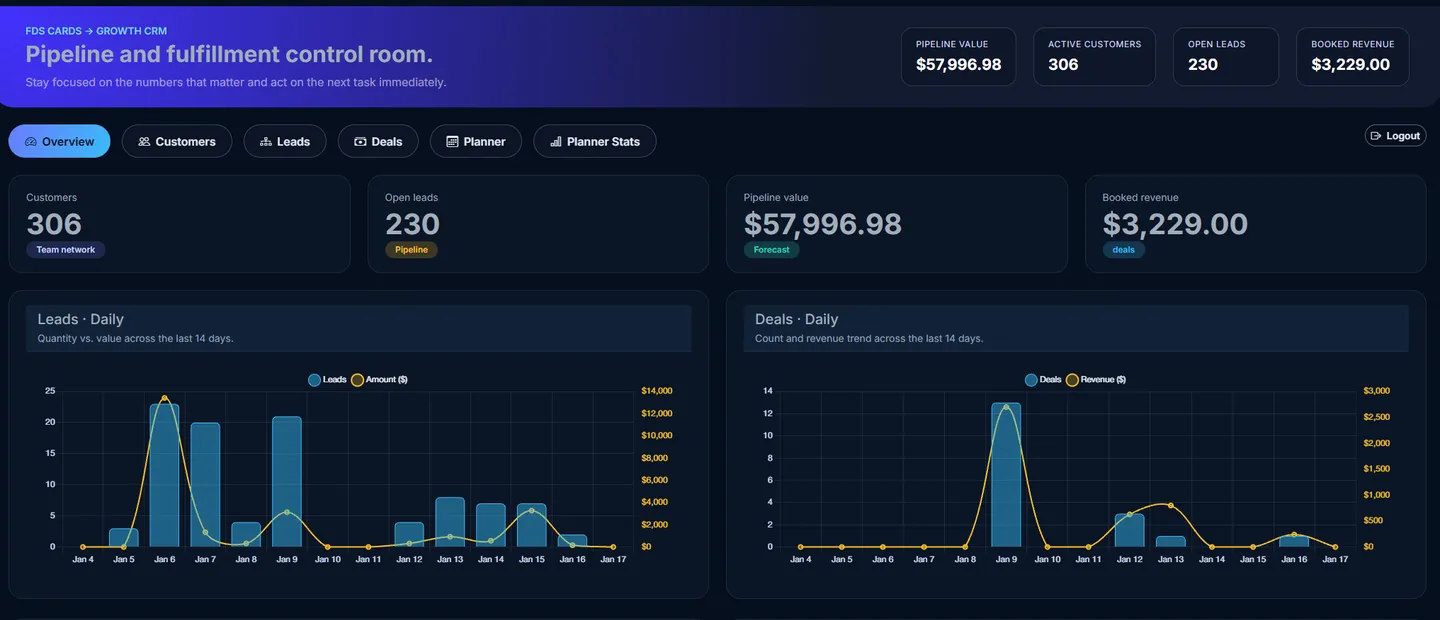Switch to the Planner tab

click(x=476, y=141)
